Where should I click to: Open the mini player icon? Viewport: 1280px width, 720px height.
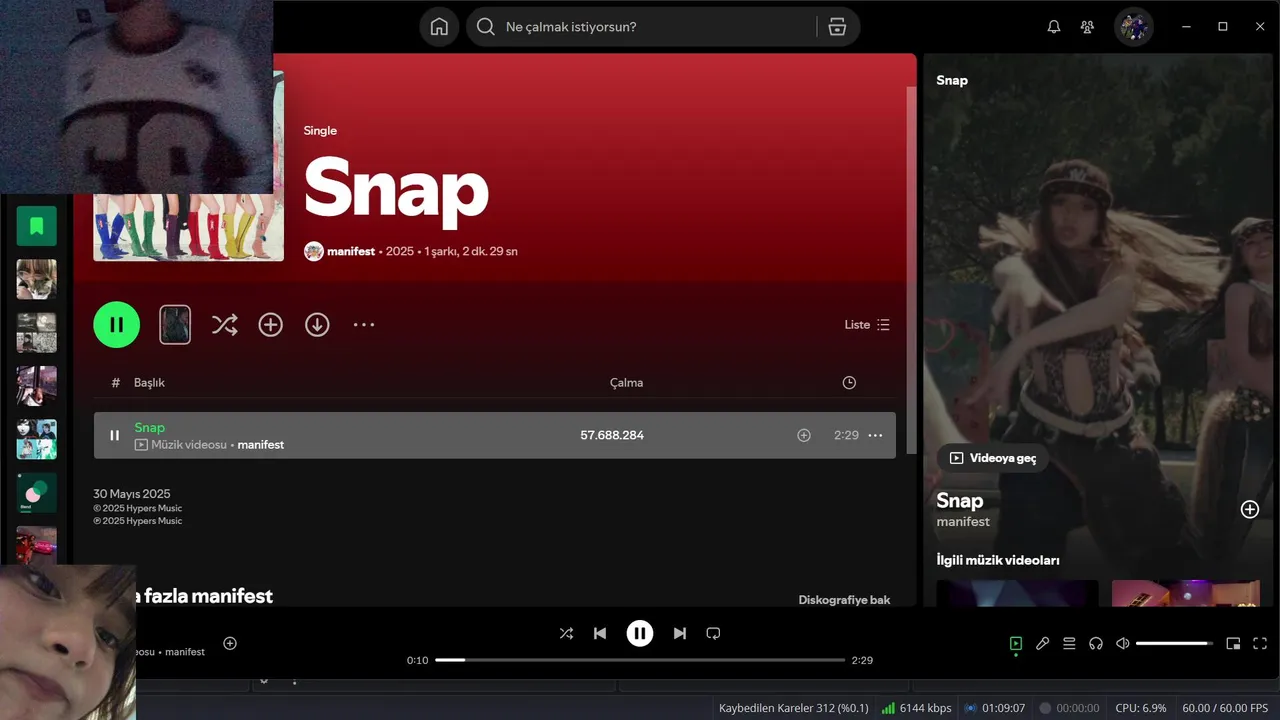1233,644
